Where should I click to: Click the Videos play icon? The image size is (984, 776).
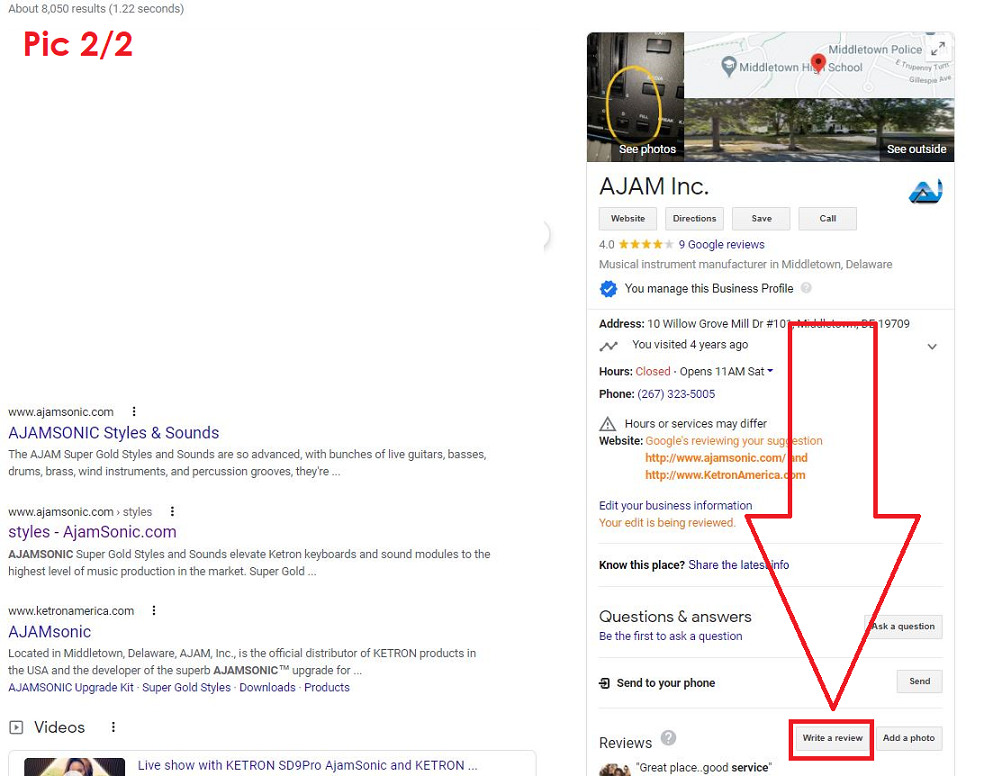[x=16, y=727]
